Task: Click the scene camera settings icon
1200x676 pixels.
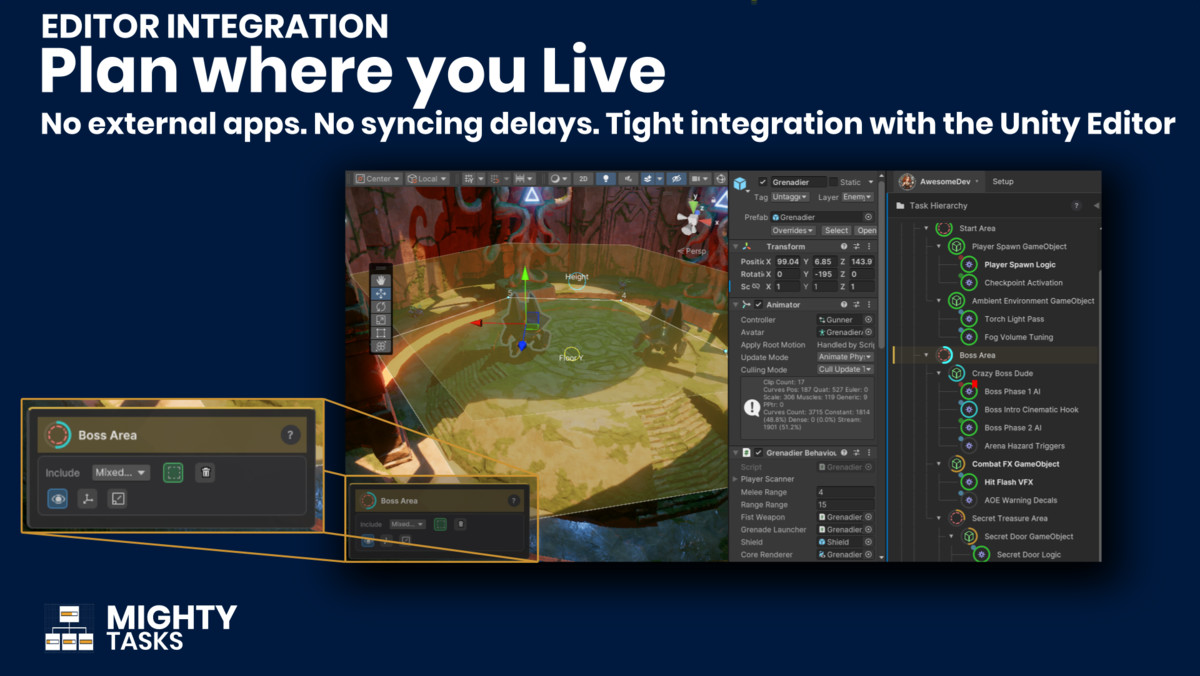Action: click(700, 179)
